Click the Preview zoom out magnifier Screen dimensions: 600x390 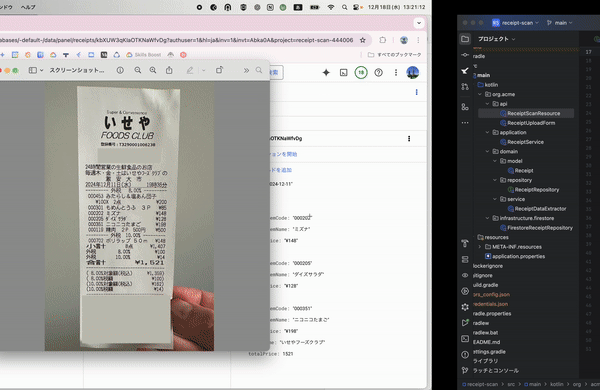[138, 70]
